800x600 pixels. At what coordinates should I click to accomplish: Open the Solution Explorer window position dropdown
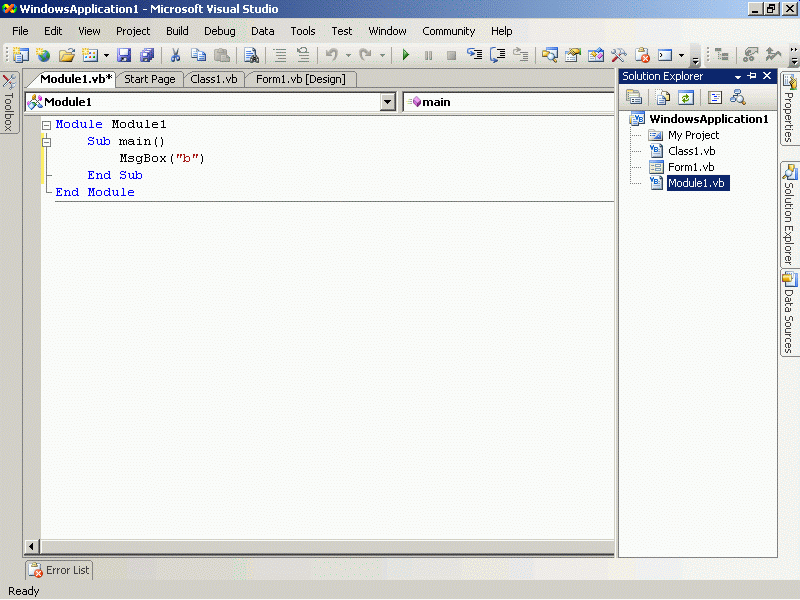coord(738,76)
